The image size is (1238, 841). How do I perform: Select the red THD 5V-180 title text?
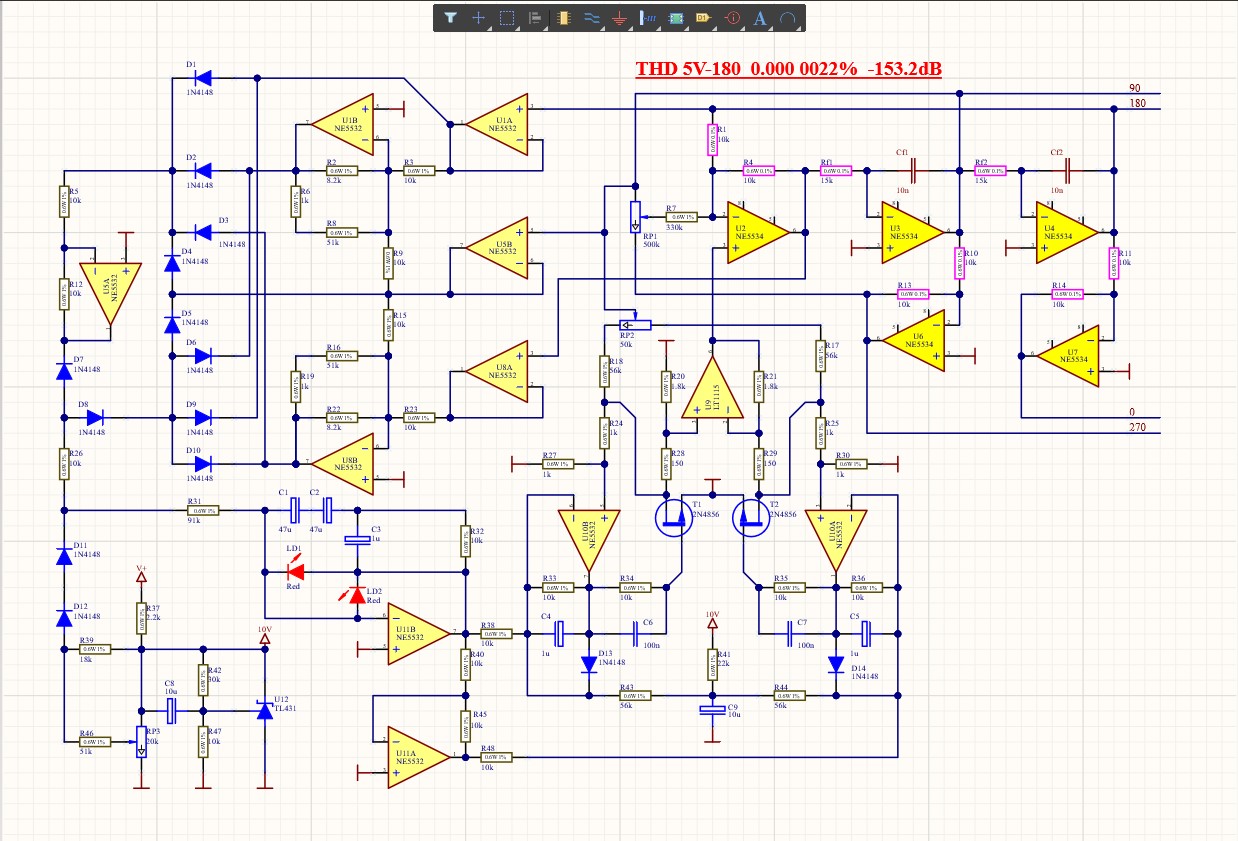788,69
